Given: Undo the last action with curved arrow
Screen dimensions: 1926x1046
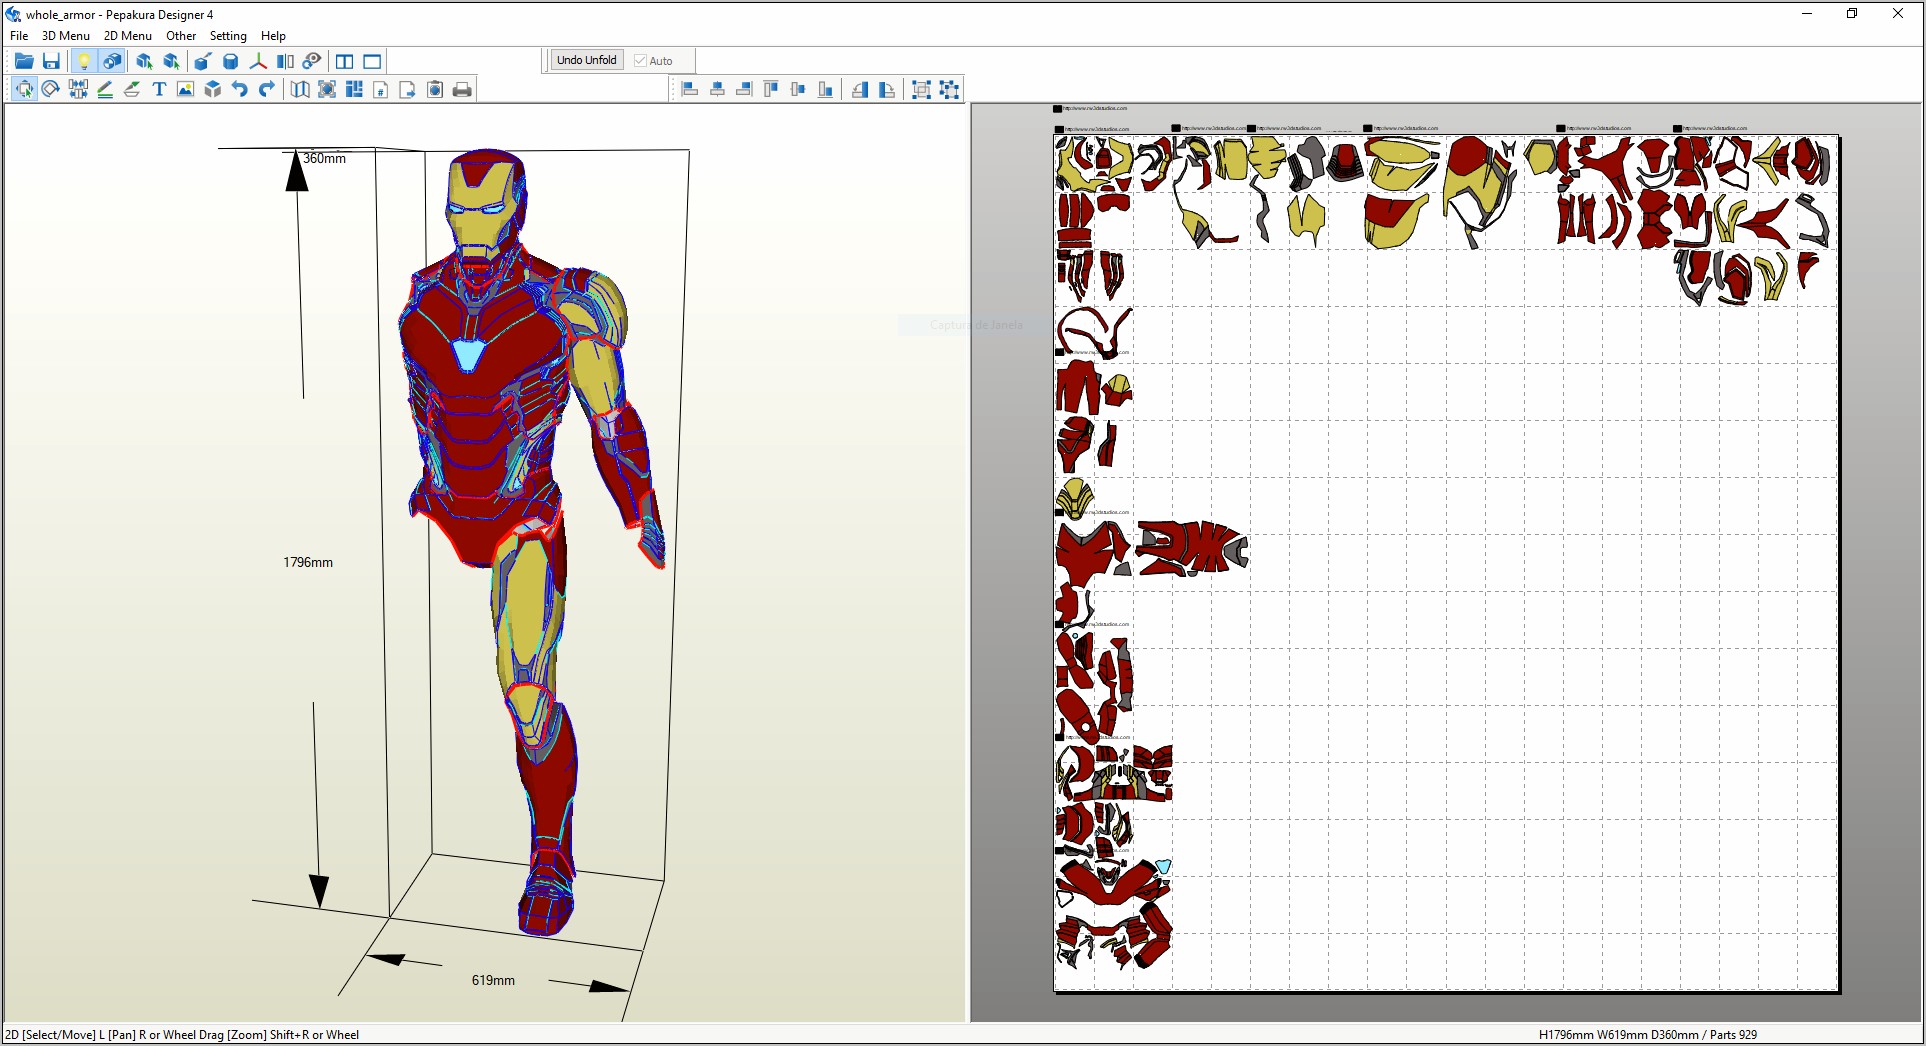Looking at the screenshot, I should click(x=240, y=90).
